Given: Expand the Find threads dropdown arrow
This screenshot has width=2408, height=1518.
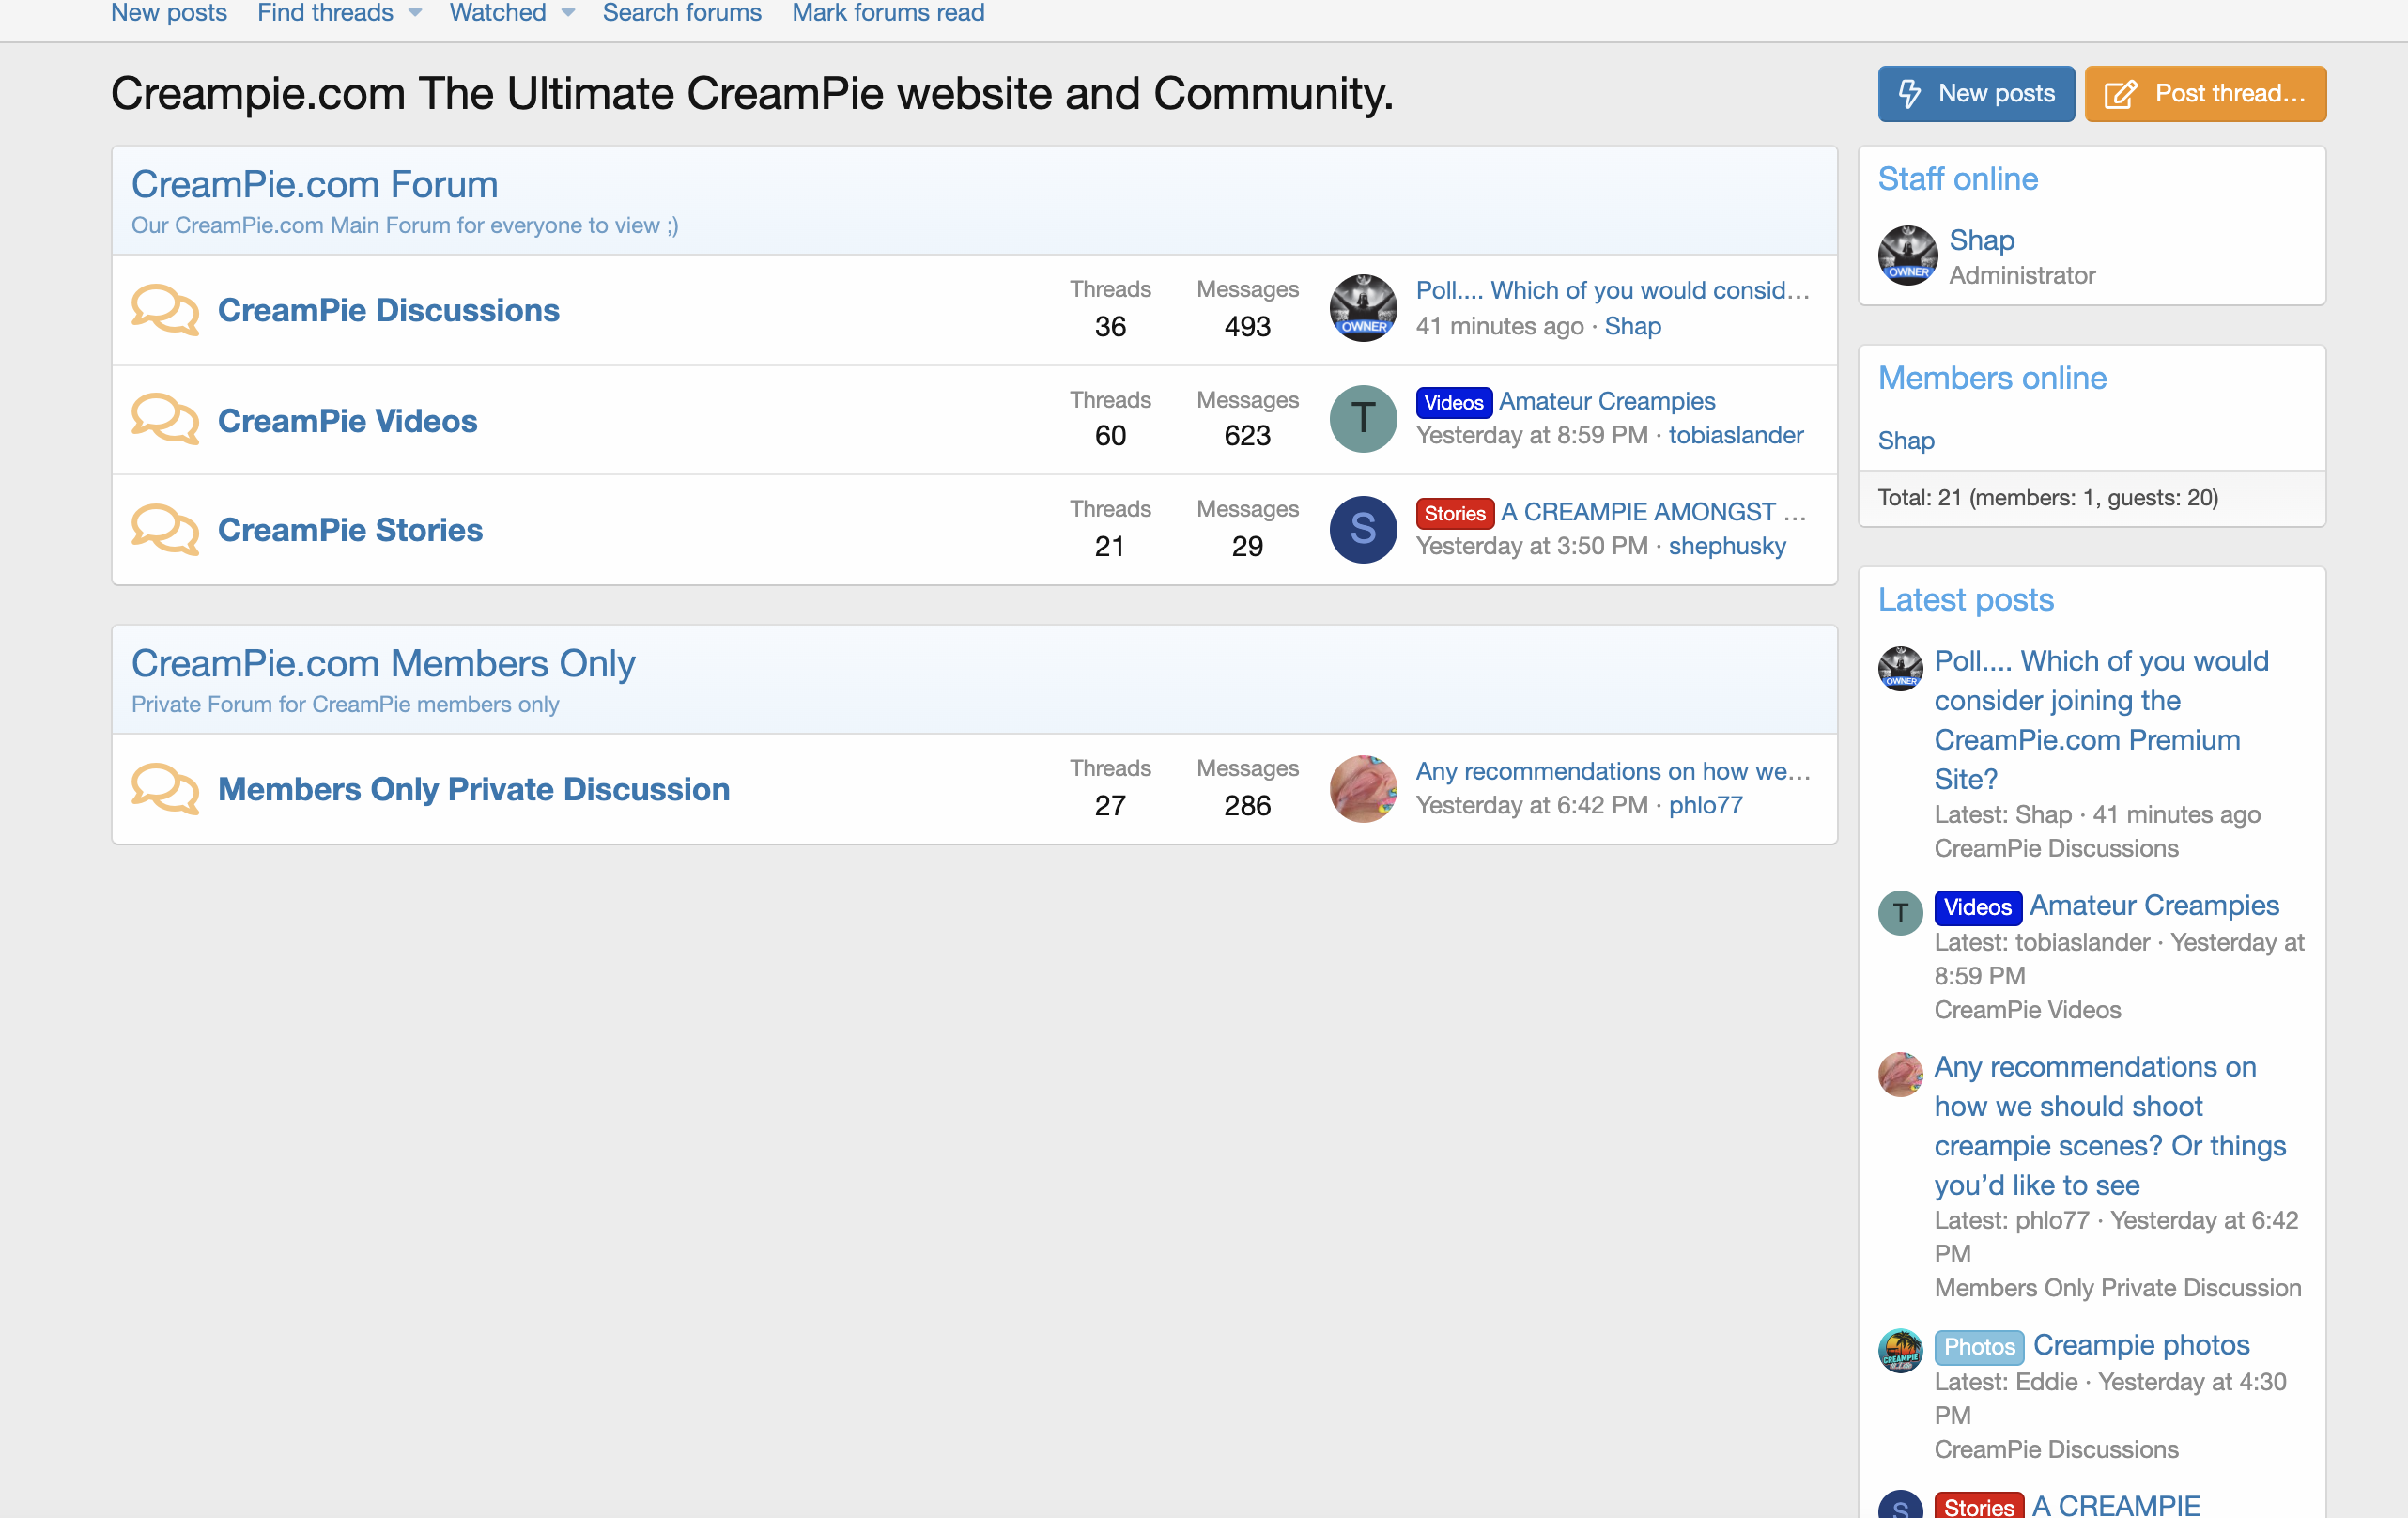Looking at the screenshot, I should [415, 13].
